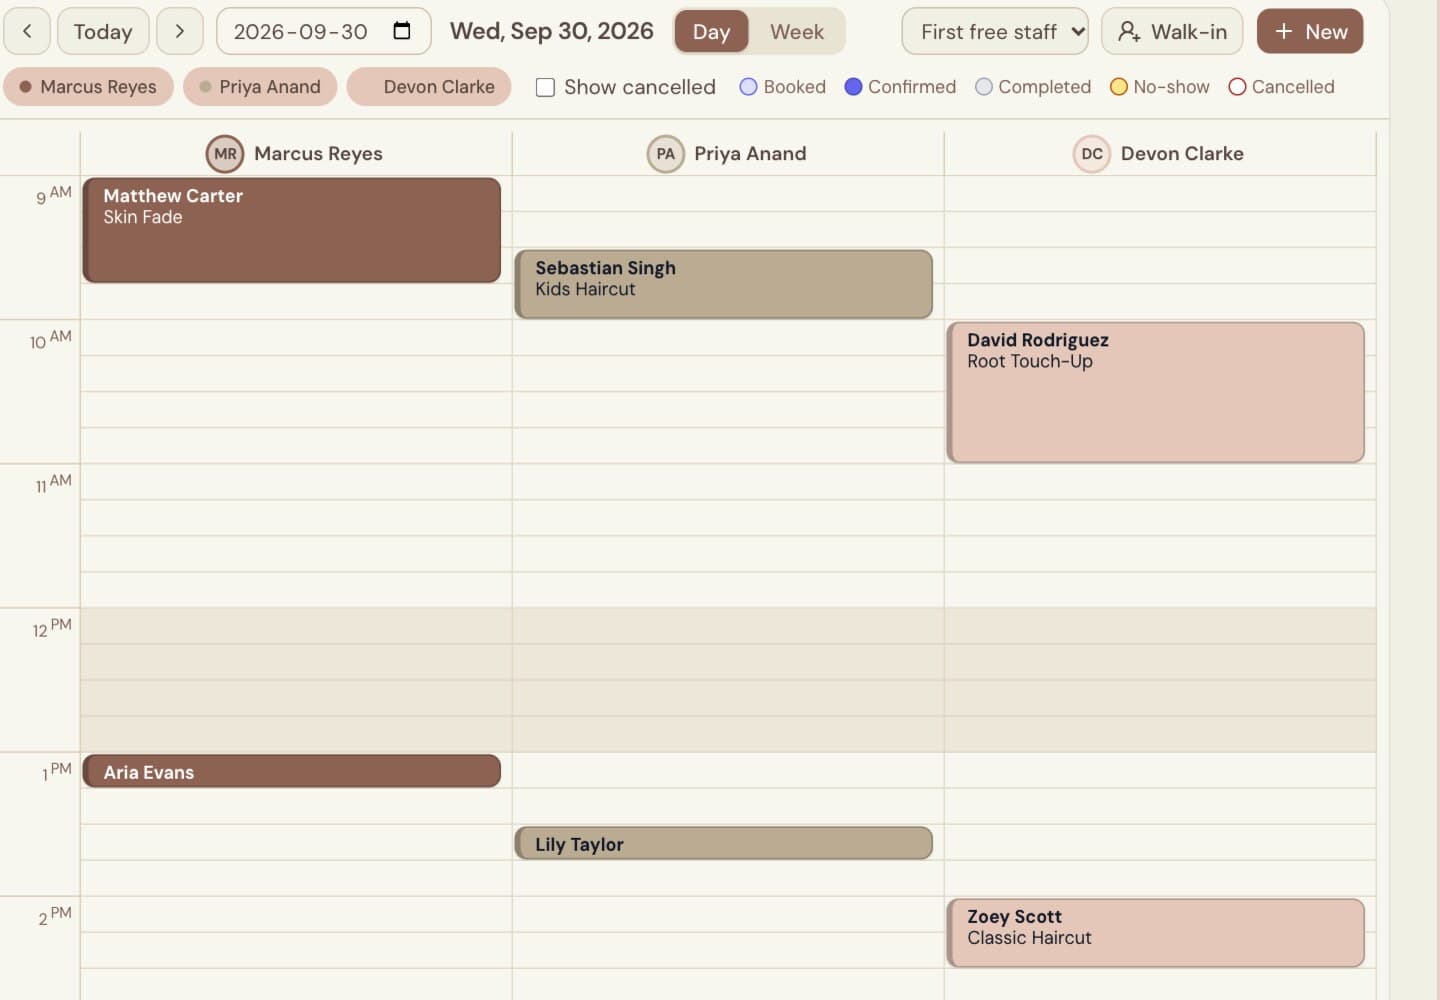The height and width of the screenshot is (1000, 1440).
Task: Click the date input showing 2026-09-30
Action: click(x=323, y=31)
